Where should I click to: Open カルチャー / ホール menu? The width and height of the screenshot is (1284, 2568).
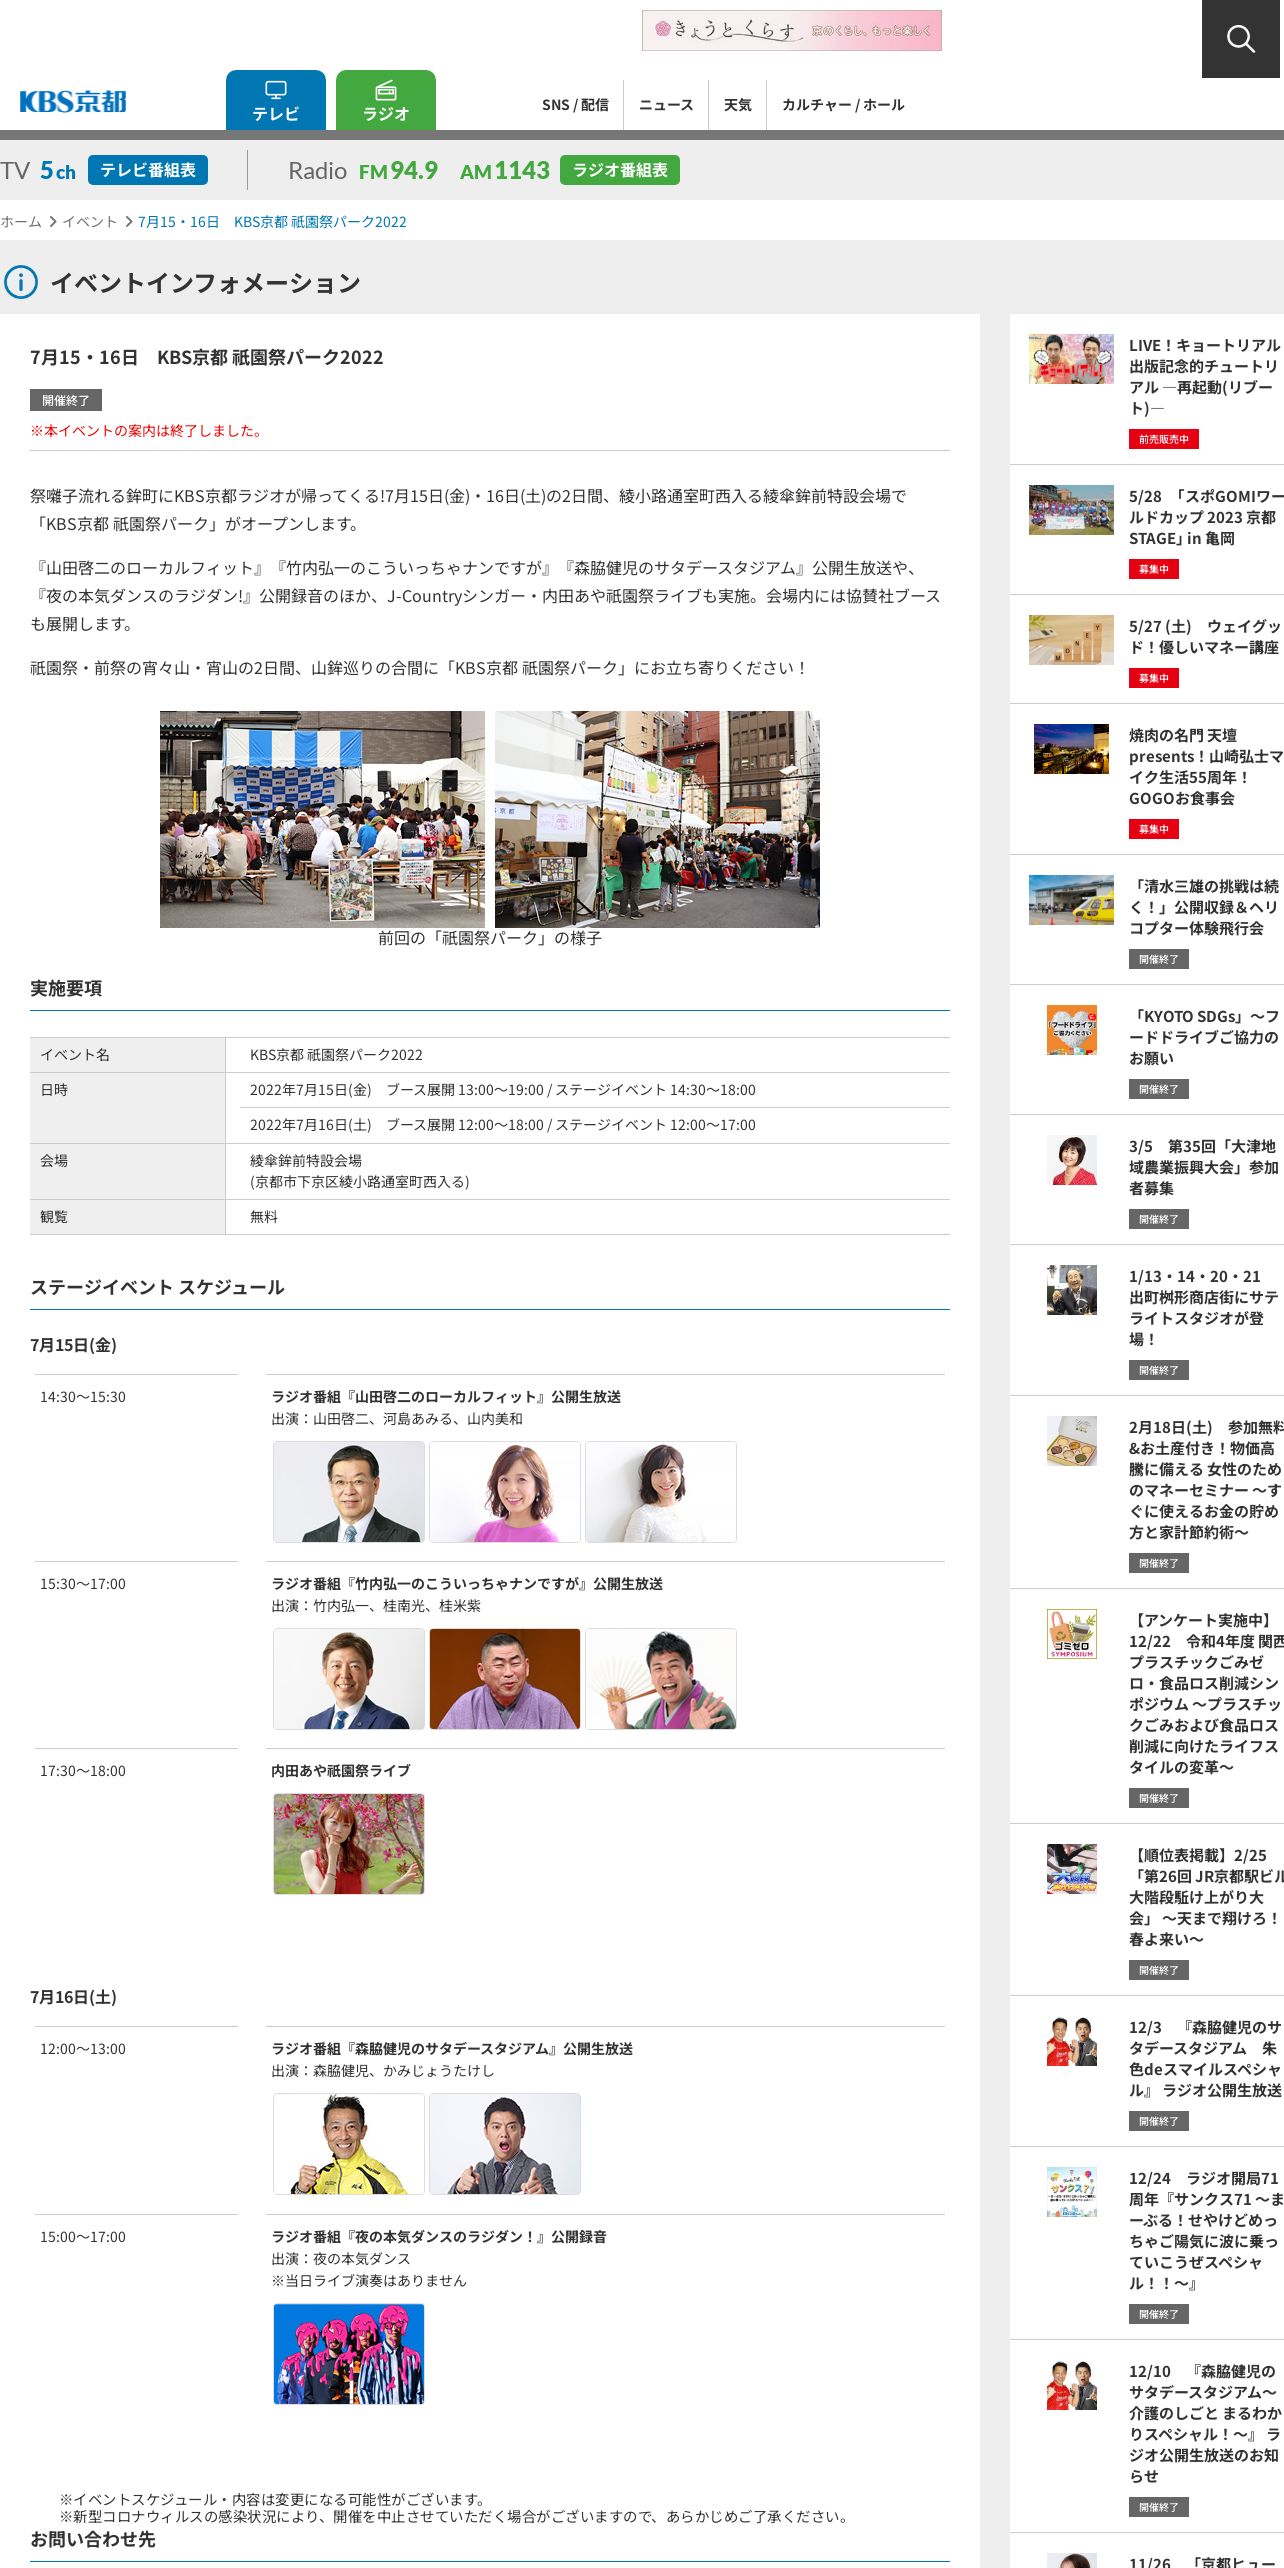click(843, 105)
